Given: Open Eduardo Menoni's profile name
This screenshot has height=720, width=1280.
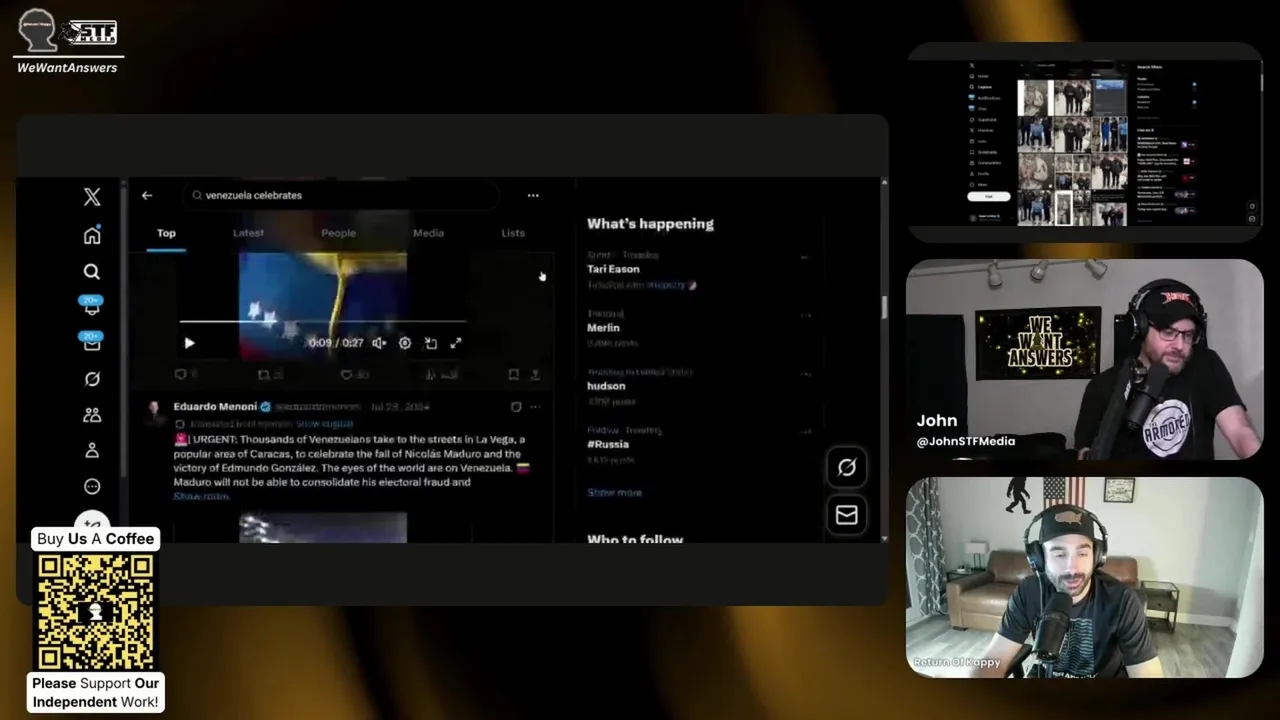Looking at the screenshot, I should pyautogui.click(x=215, y=407).
